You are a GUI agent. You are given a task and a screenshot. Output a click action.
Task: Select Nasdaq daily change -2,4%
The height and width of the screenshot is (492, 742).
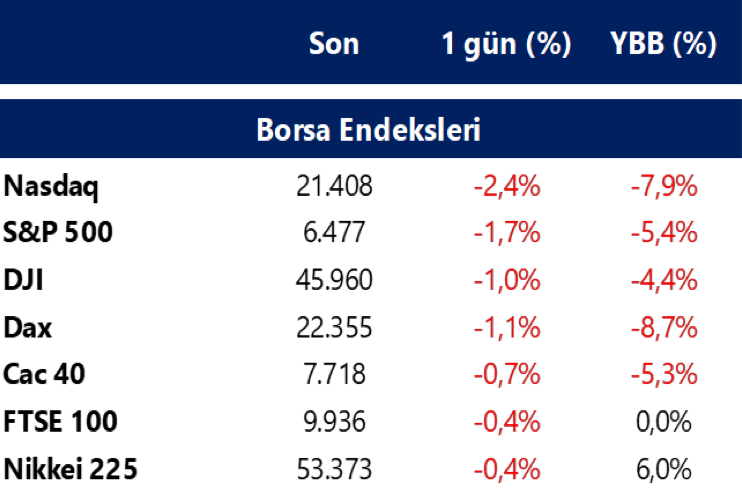[506, 185]
